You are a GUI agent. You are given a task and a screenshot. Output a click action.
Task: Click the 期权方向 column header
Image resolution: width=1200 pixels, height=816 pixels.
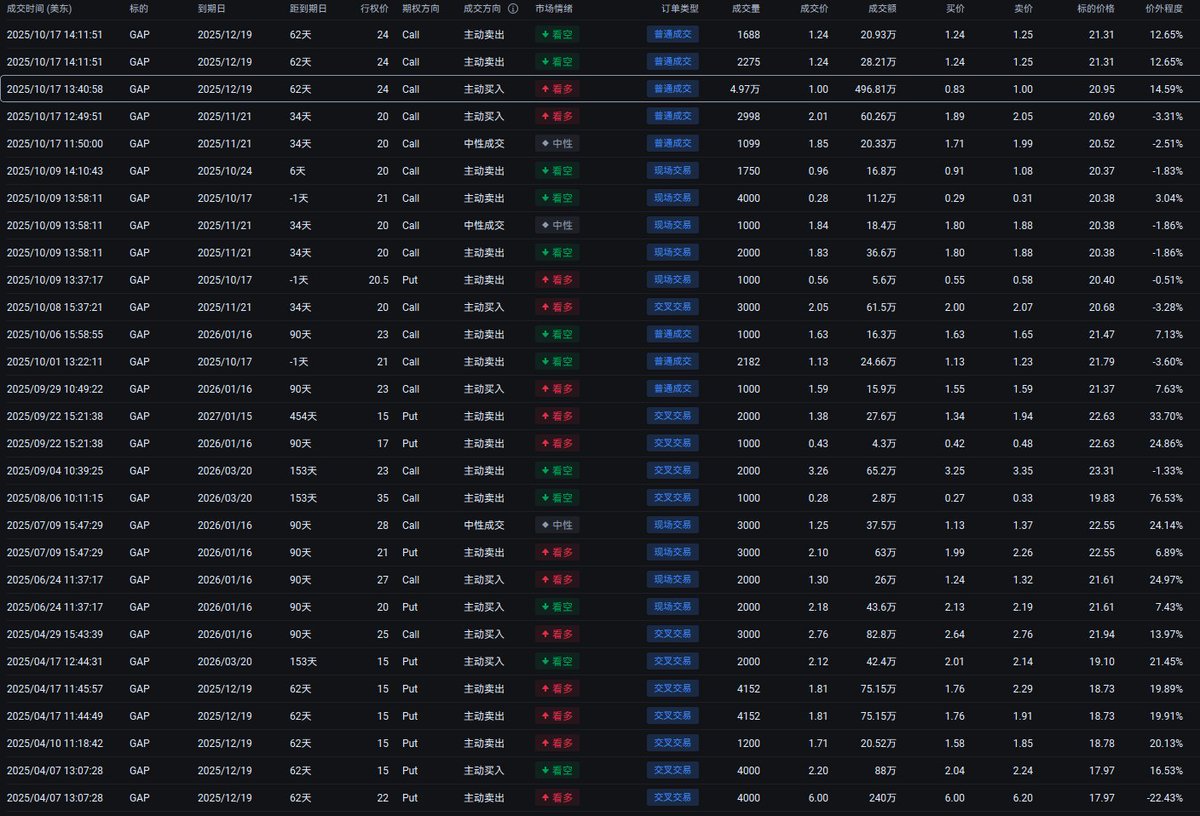pos(420,8)
